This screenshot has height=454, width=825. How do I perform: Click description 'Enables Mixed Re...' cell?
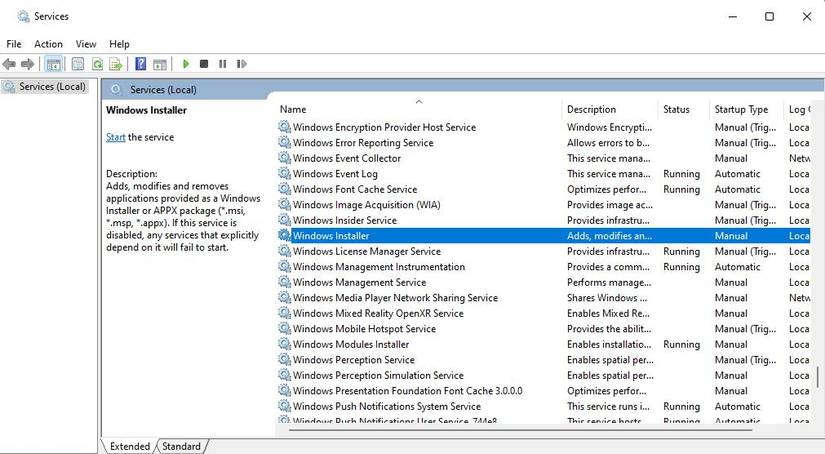click(608, 313)
